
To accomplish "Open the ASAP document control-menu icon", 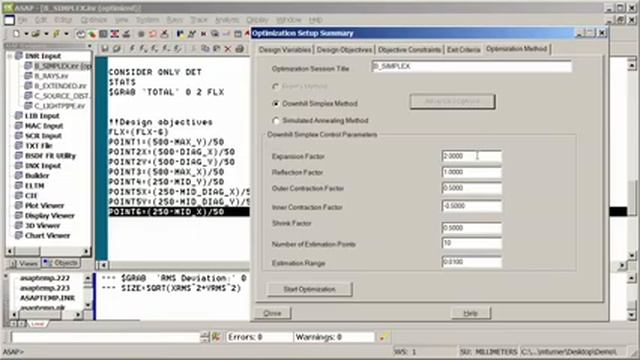I will [x=9, y=20].
